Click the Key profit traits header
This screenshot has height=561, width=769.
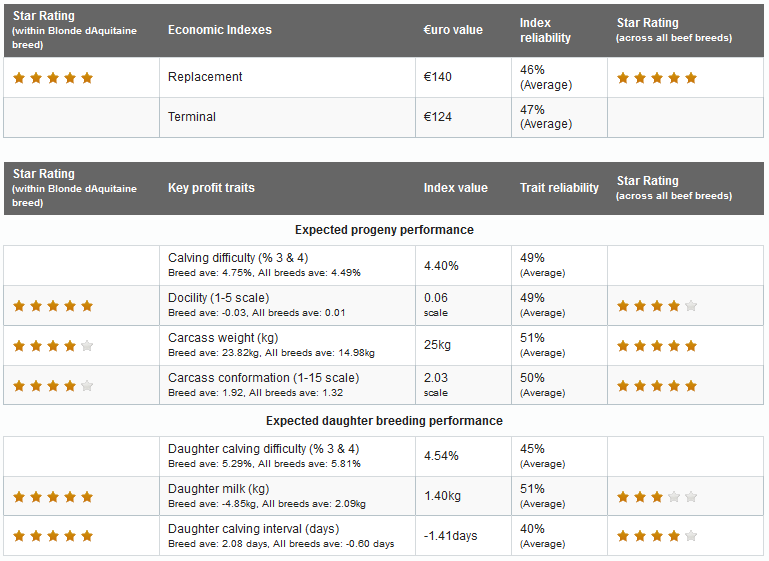coord(211,188)
